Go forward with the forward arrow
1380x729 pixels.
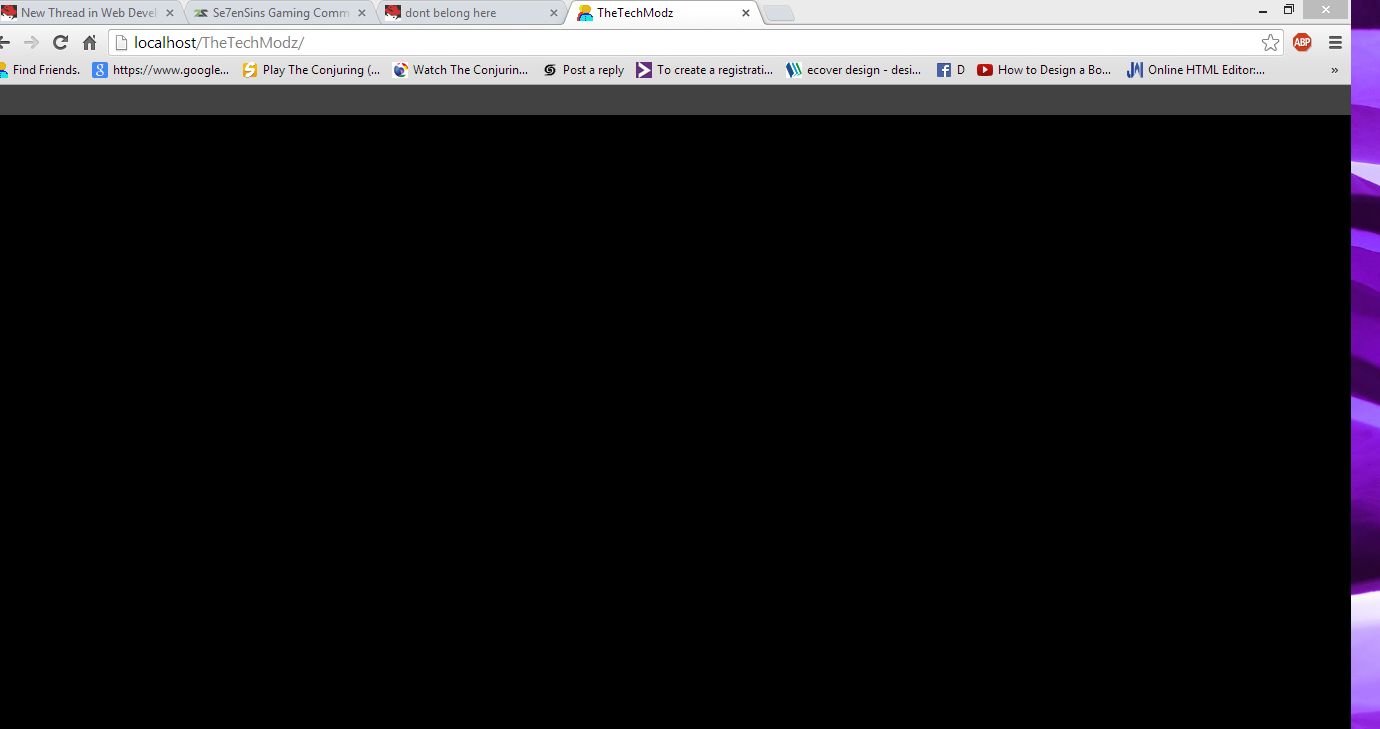[31, 42]
